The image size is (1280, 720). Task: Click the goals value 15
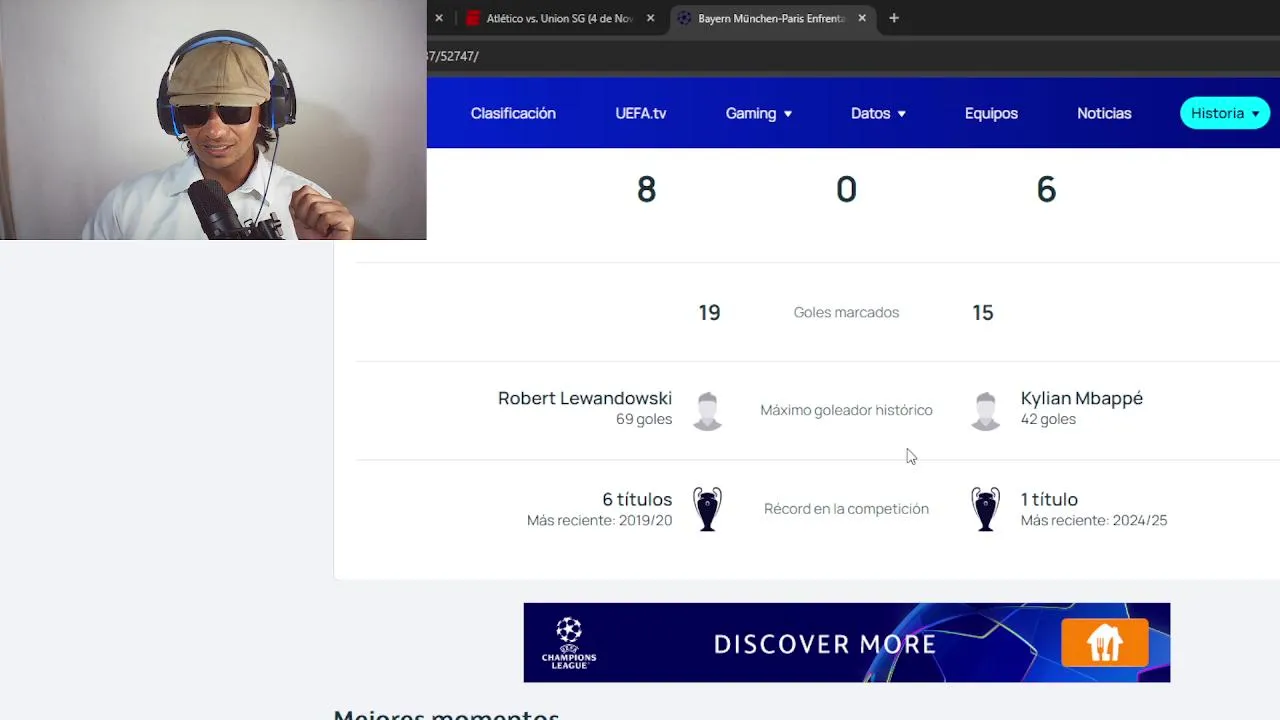[x=983, y=313]
